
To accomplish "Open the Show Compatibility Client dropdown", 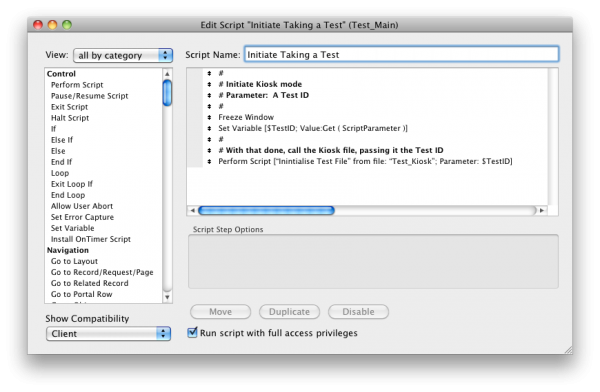I will tap(108, 333).
